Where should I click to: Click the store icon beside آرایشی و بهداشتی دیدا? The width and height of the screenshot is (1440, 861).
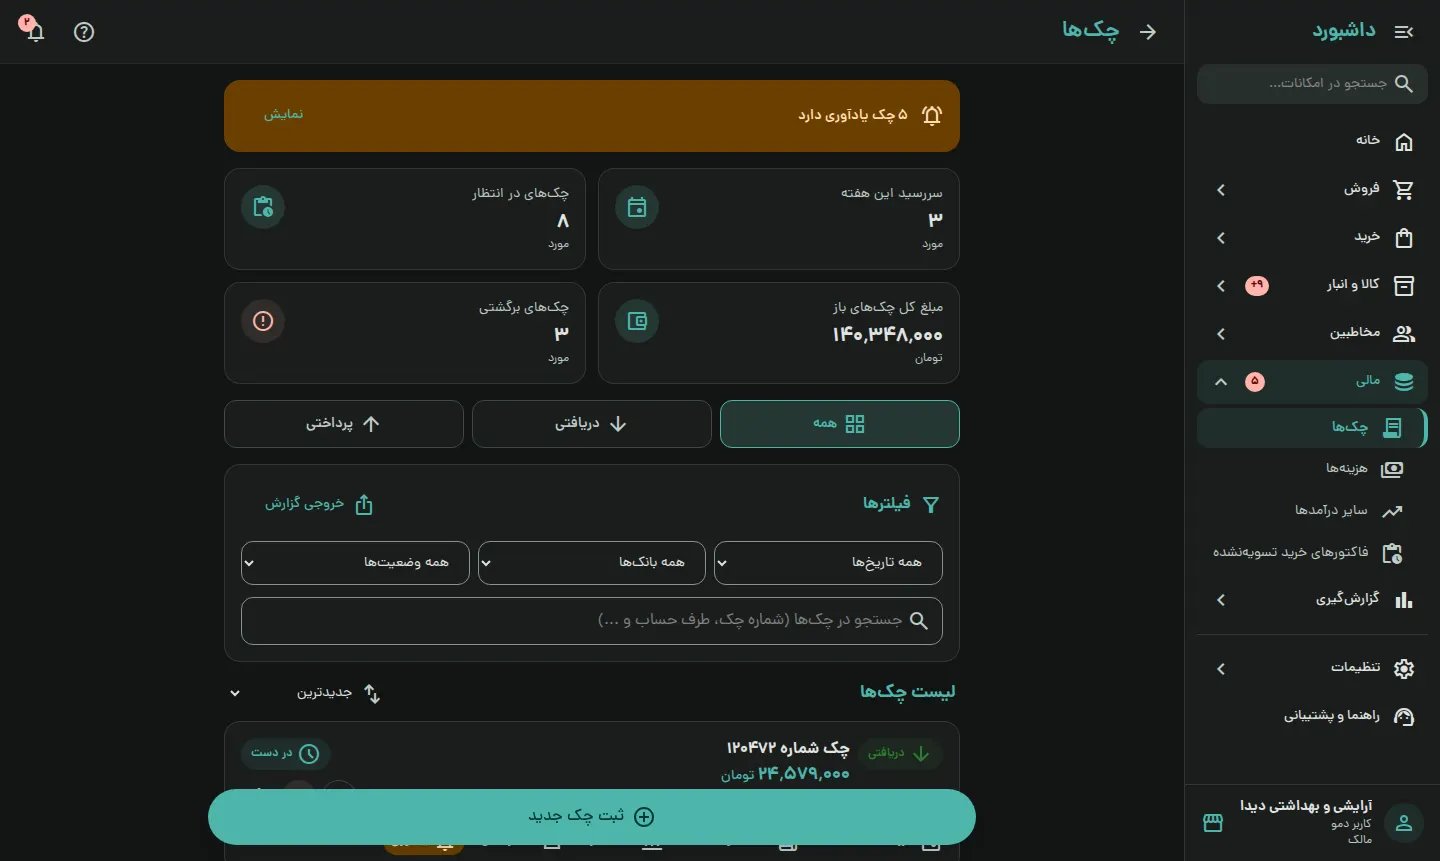pos(1213,823)
